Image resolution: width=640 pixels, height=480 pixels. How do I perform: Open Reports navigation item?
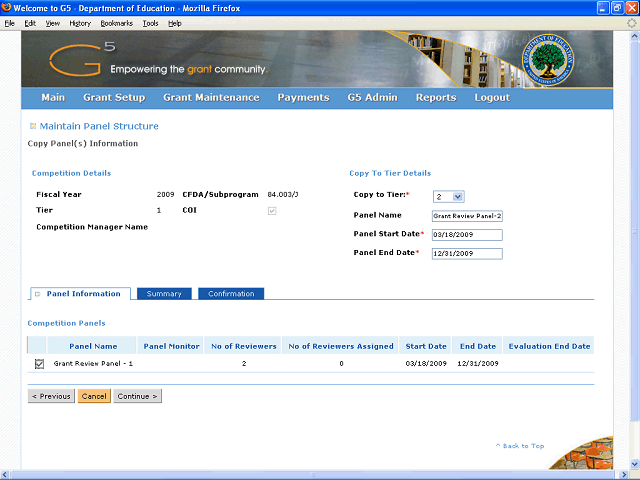(436, 98)
